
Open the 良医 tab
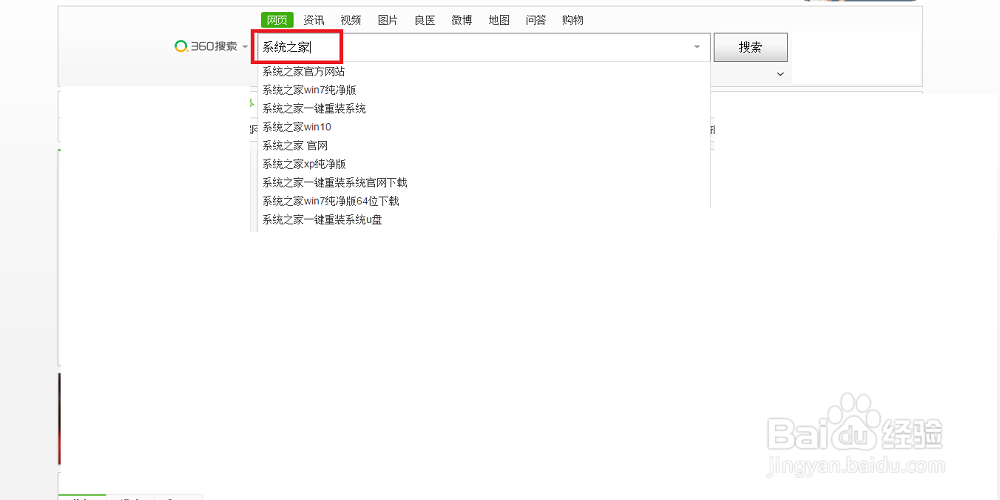(425, 20)
